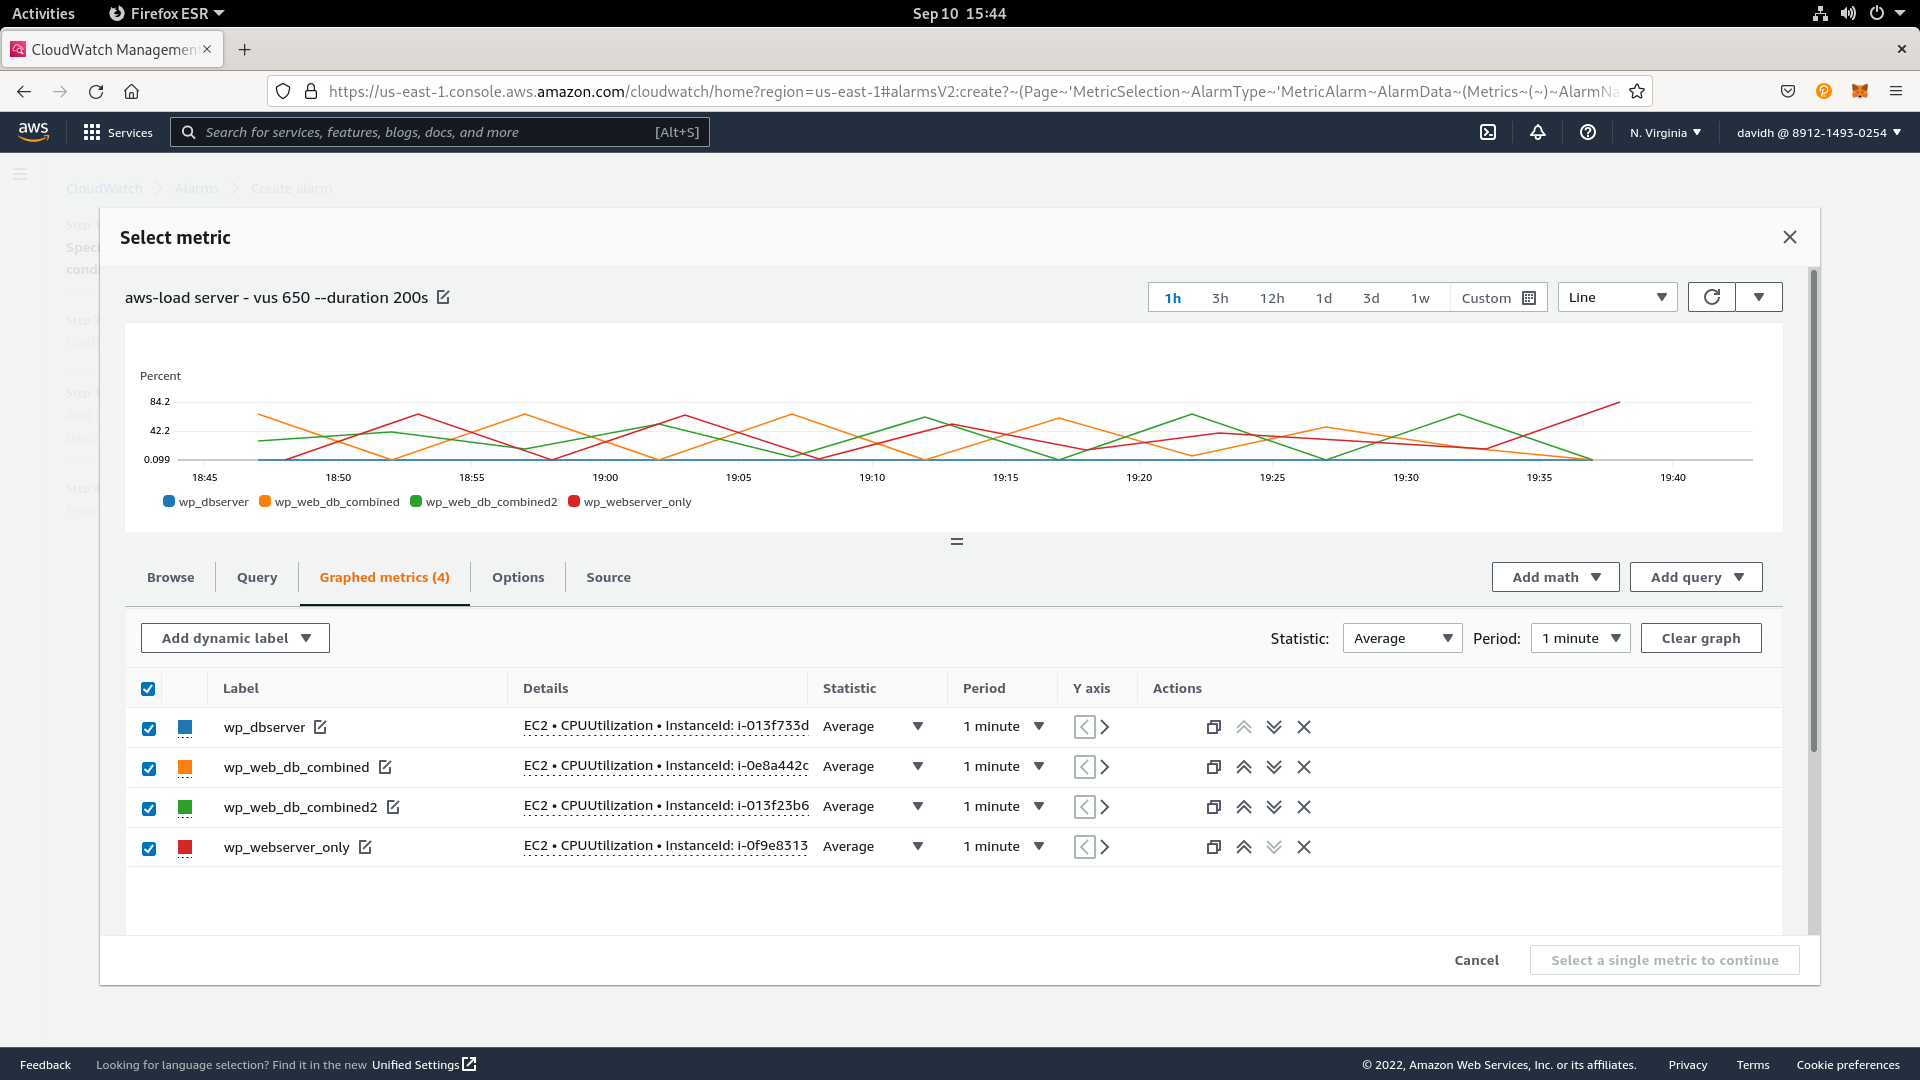Duplicate the wp_dbserver metric row

click(x=1213, y=727)
